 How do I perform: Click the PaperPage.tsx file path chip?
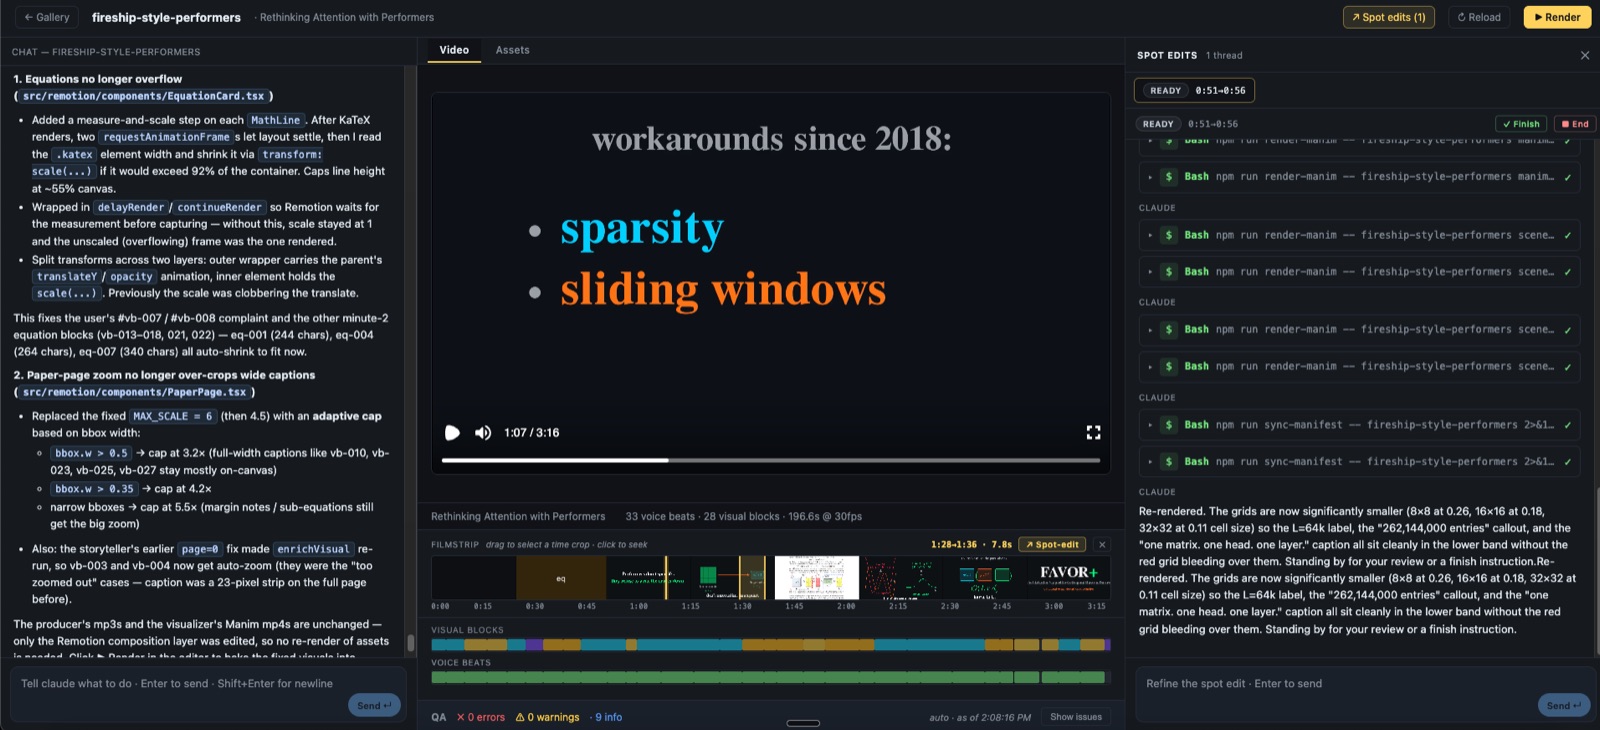tap(134, 392)
